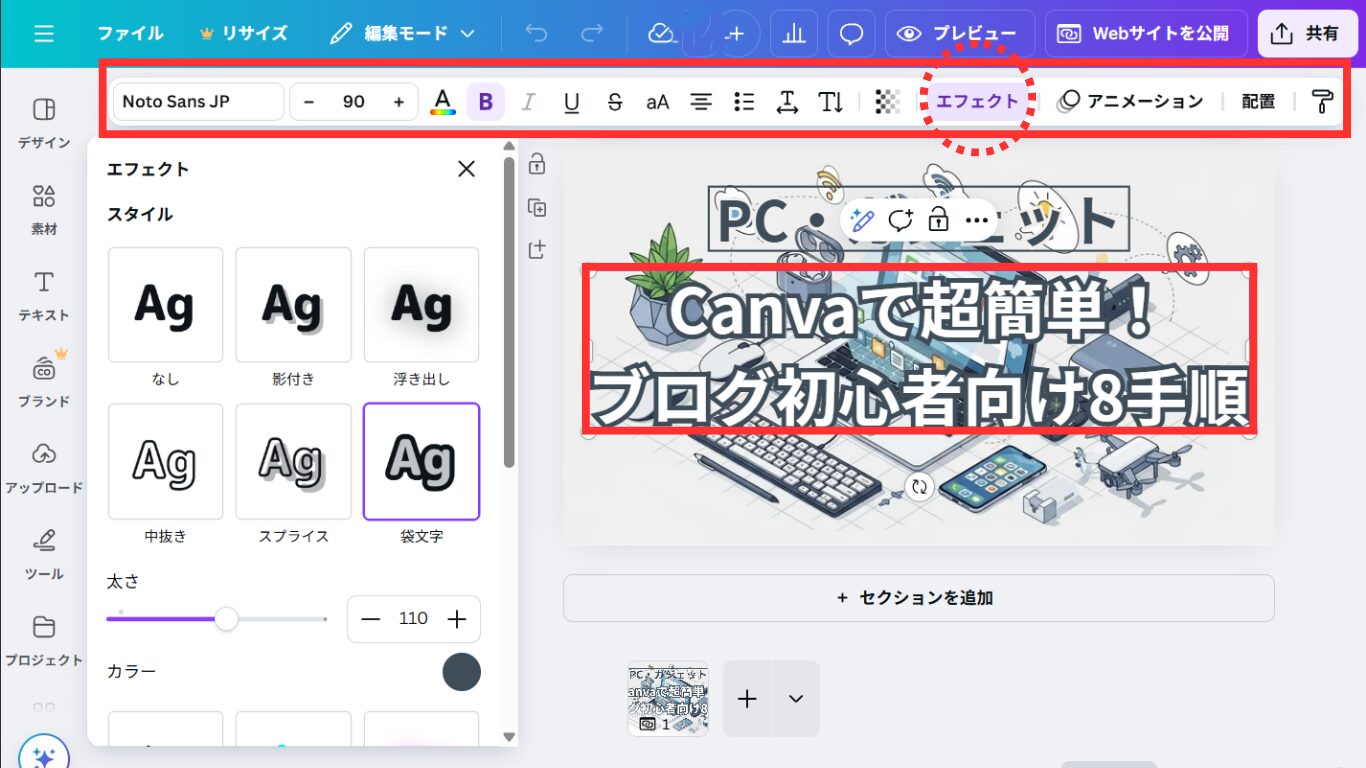1366x768 pixels.
Task: Decrease thickness value with minus
Action: click(371, 619)
